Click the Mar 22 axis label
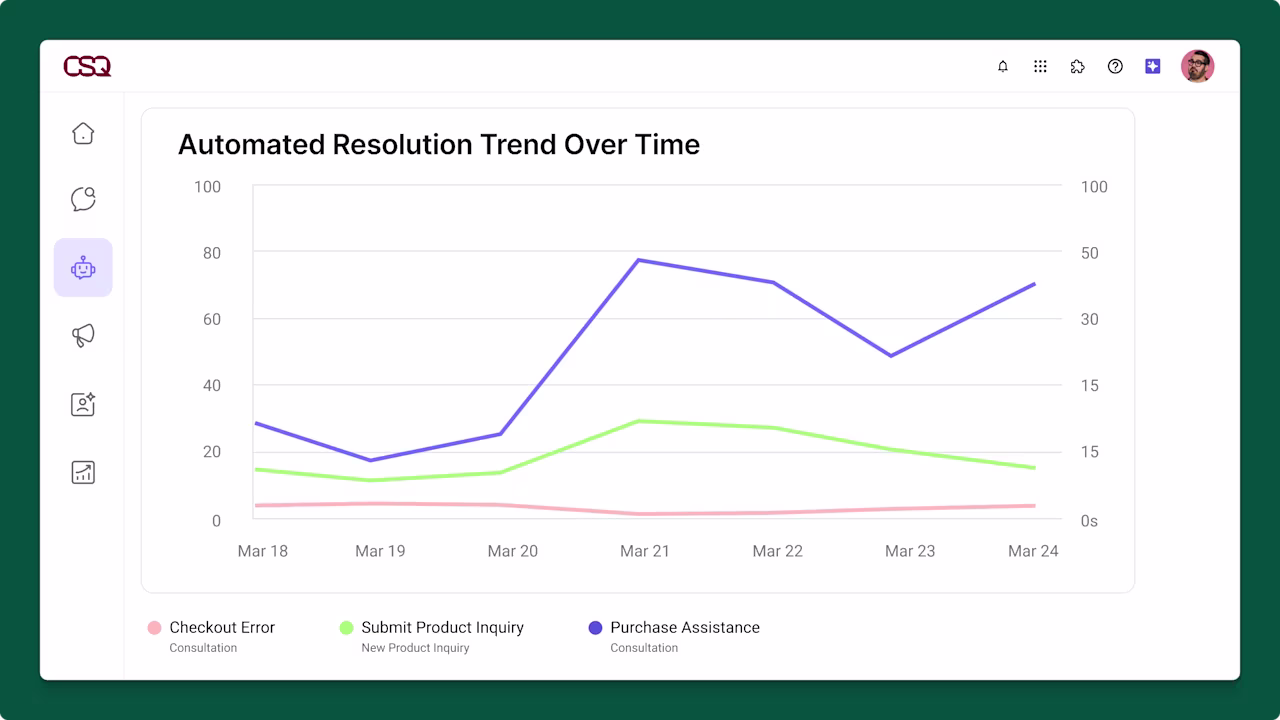This screenshot has width=1280, height=720. (777, 551)
